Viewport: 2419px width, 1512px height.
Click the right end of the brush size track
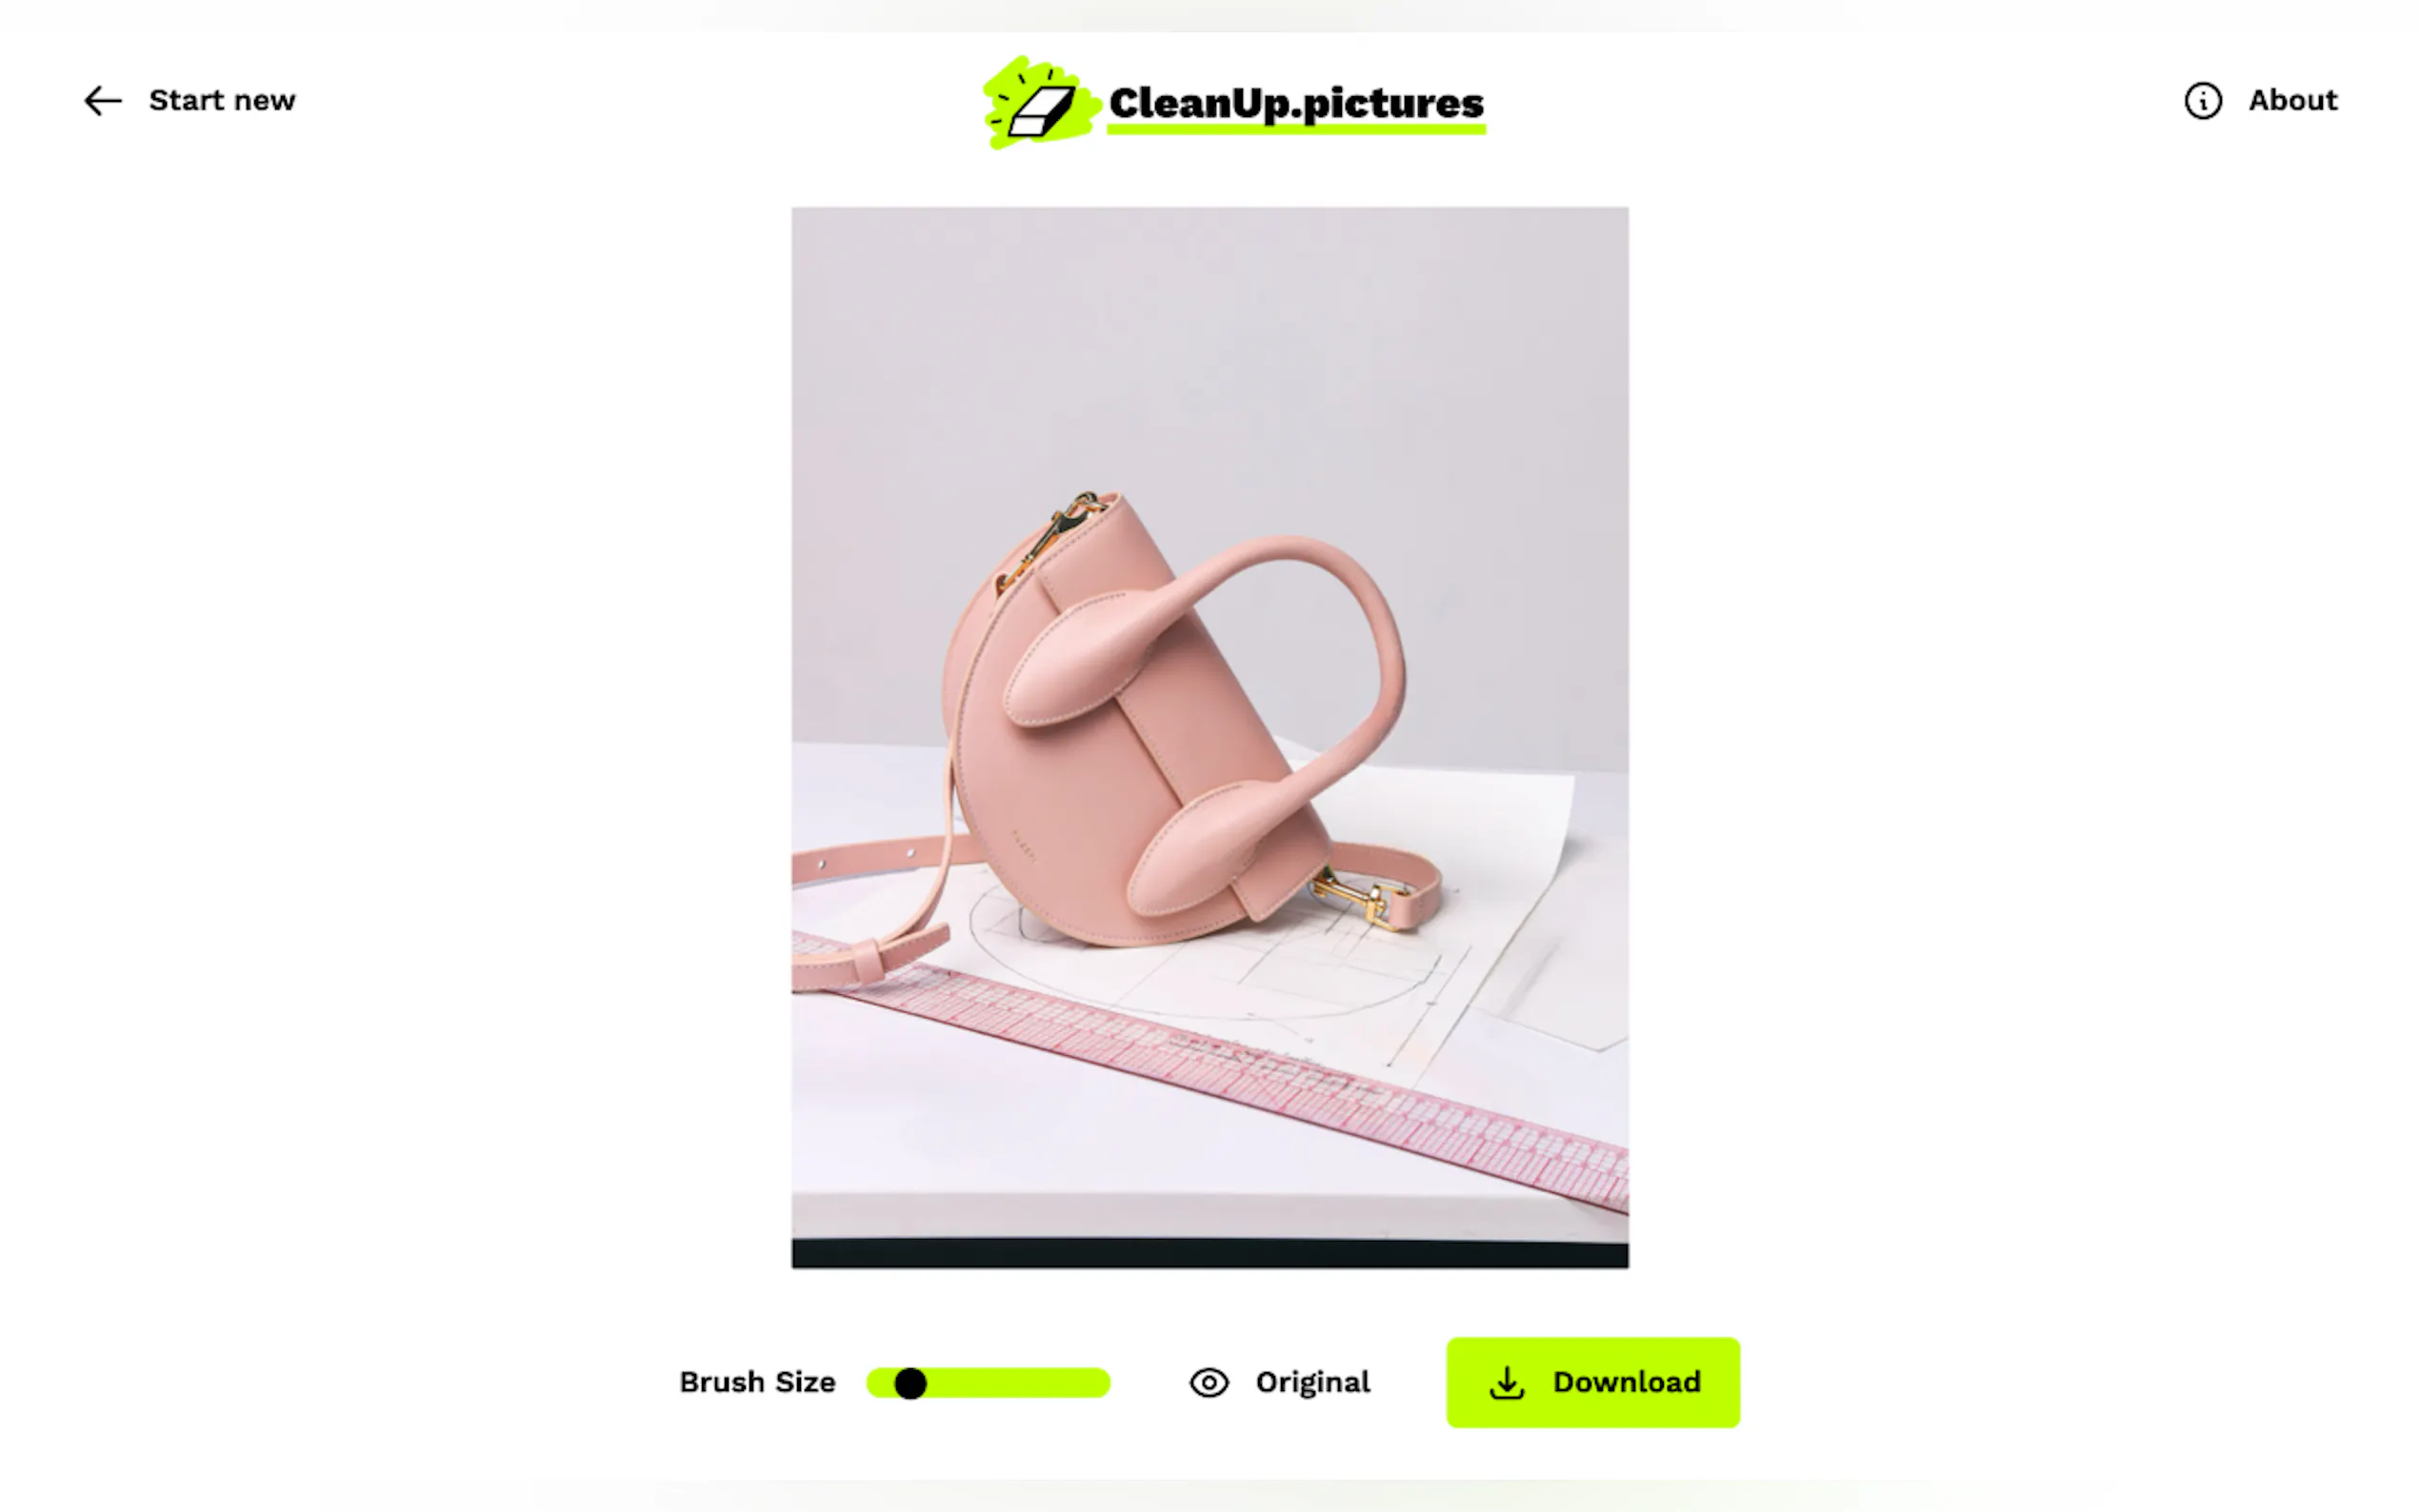pyautogui.click(x=1098, y=1383)
